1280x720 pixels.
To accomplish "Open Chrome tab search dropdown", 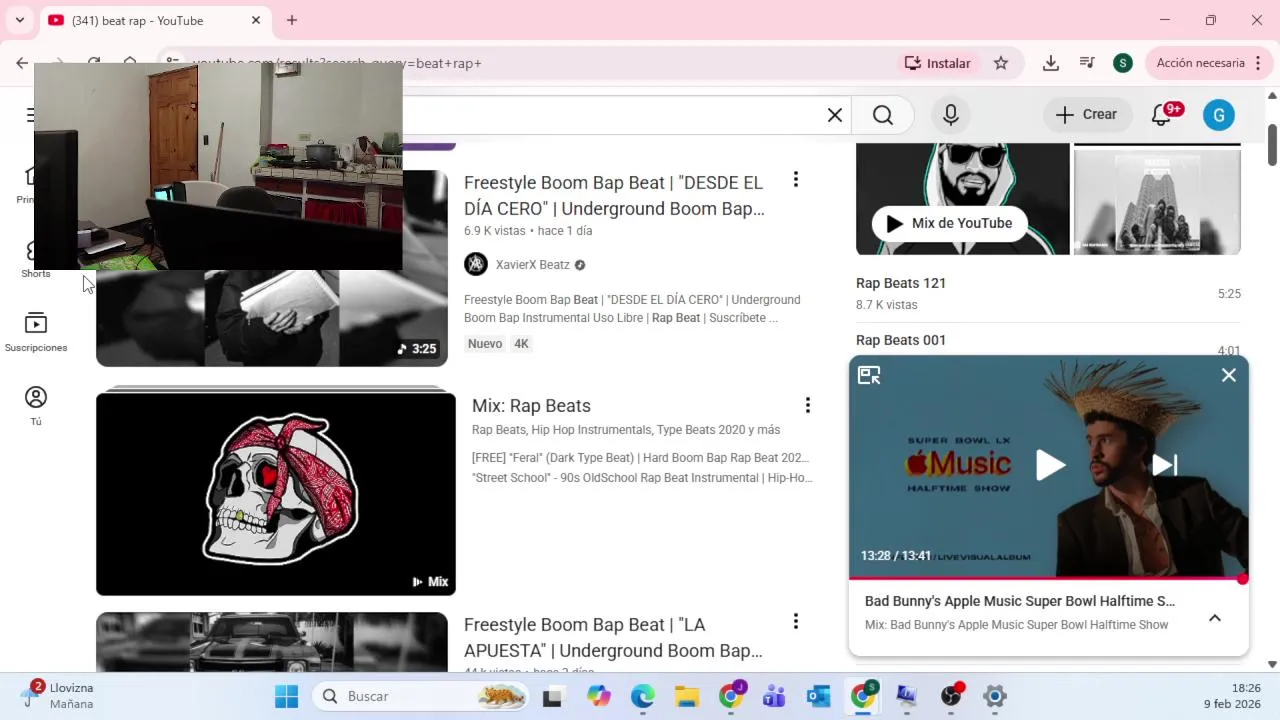I will [x=19, y=20].
